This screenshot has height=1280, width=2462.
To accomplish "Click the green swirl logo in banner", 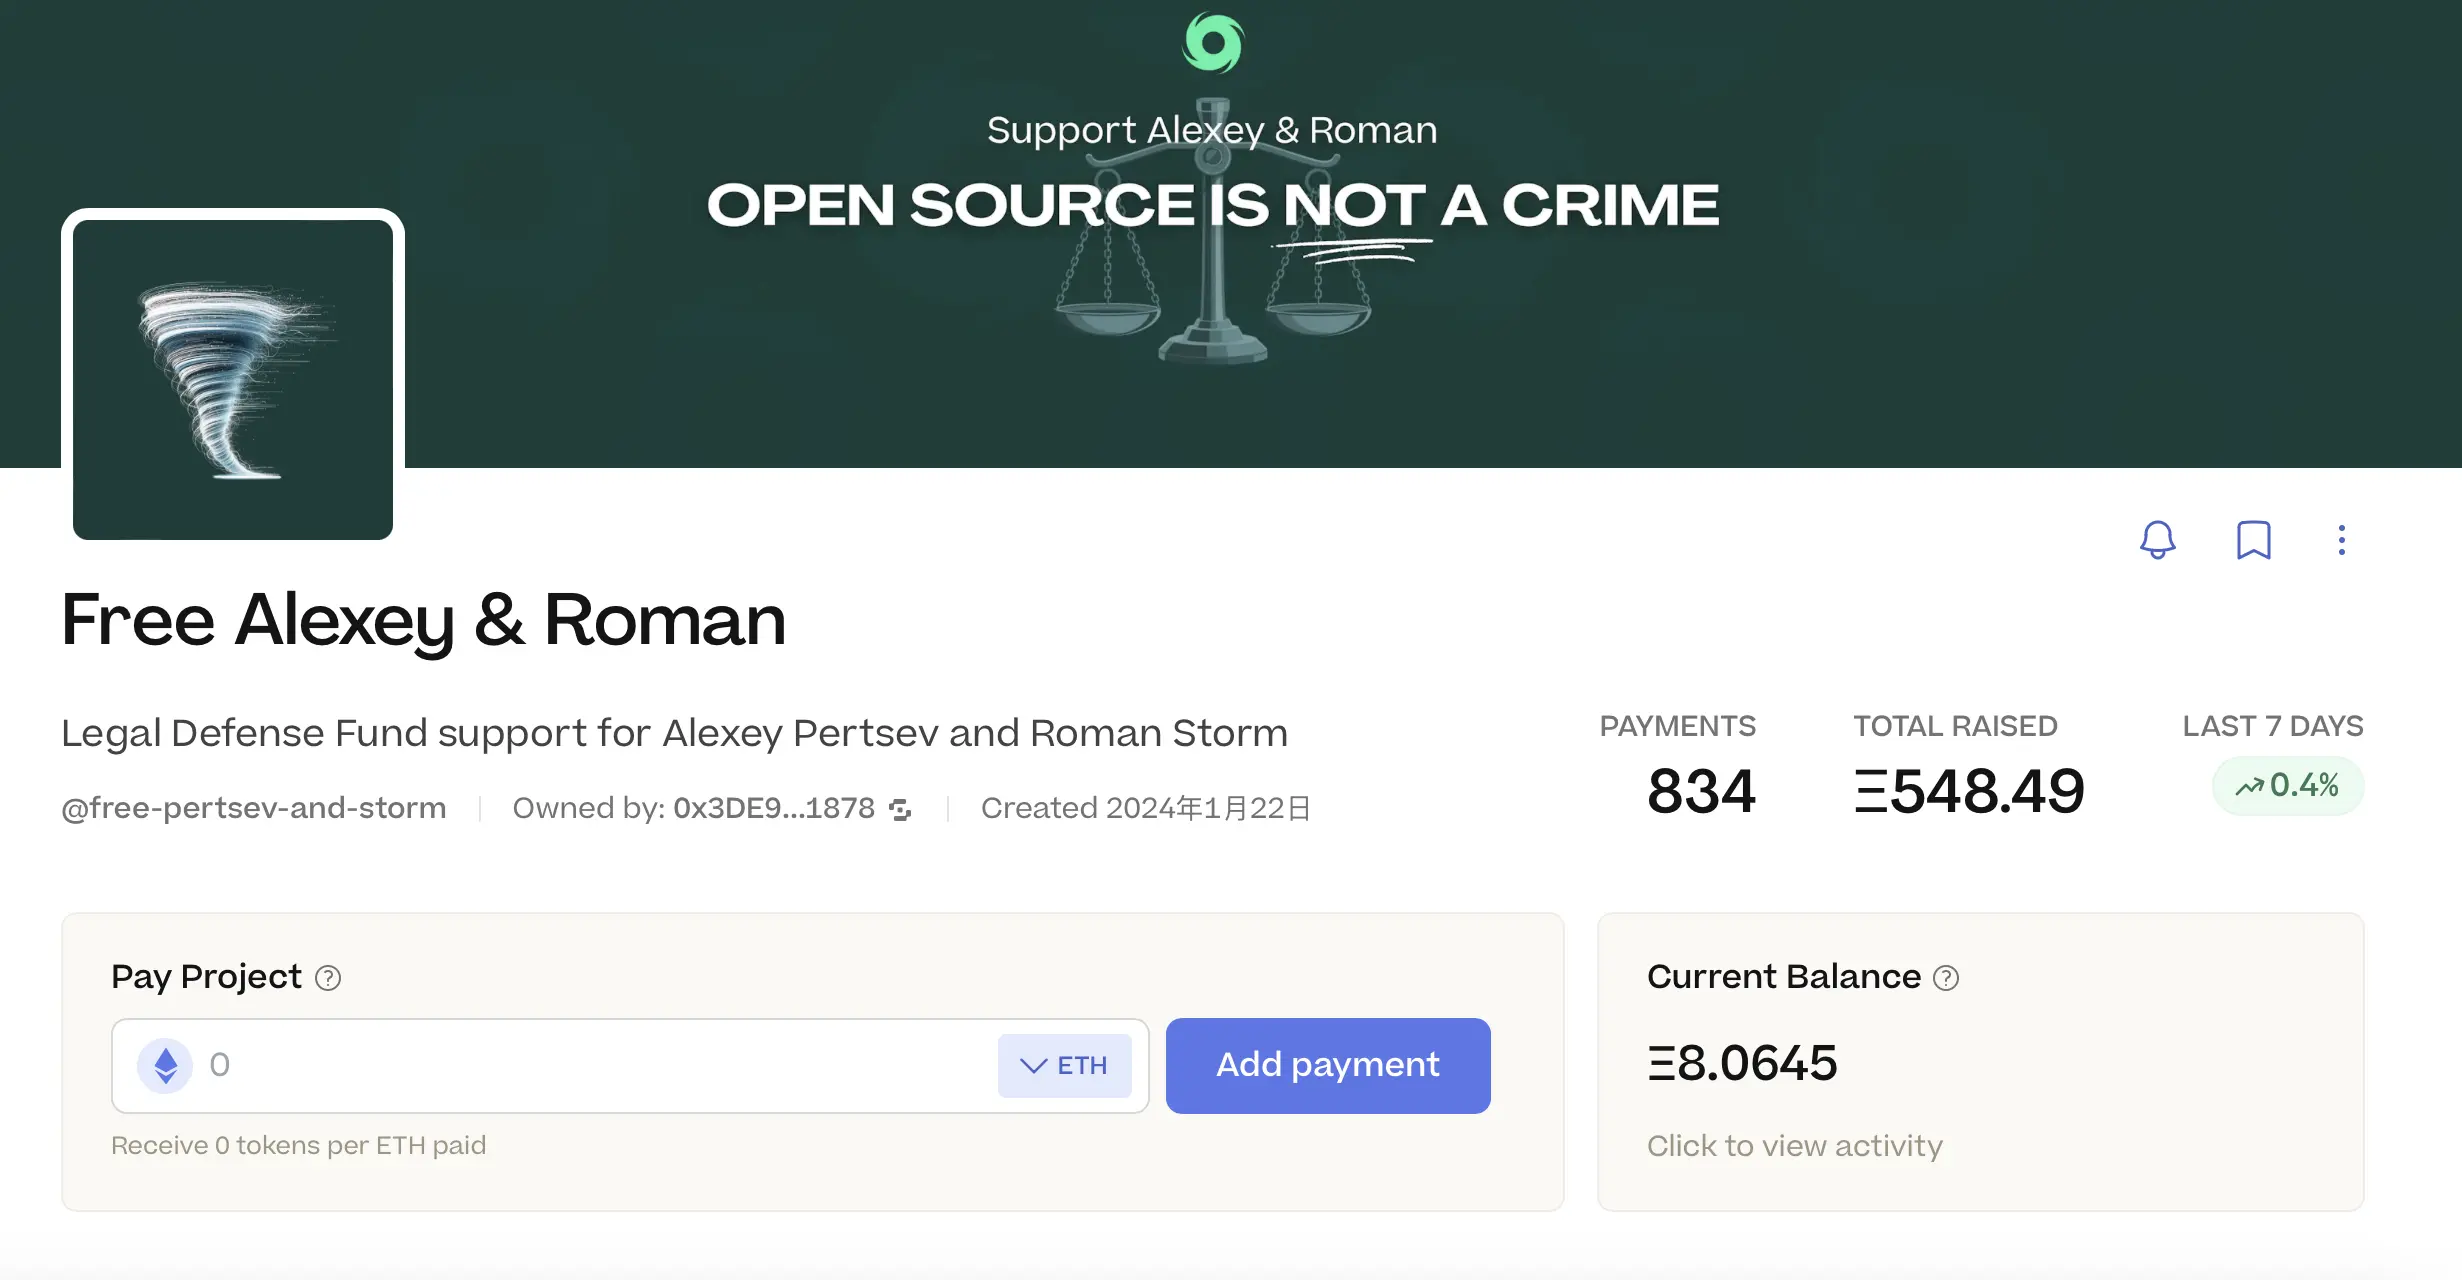I will click(1213, 43).
